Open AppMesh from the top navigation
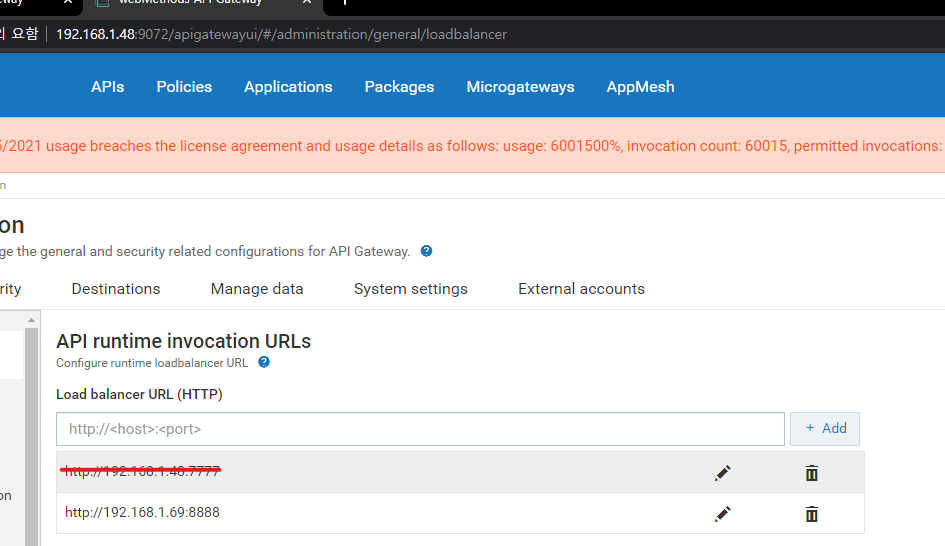945x546 pixels. 640,87
